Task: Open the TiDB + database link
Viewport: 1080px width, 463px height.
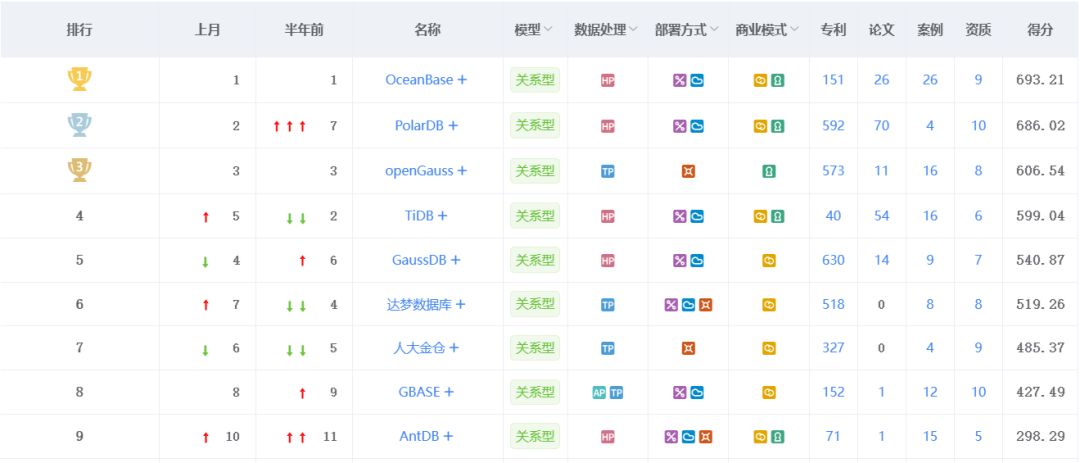Action: pyautogui.click(x=426, y=216)
